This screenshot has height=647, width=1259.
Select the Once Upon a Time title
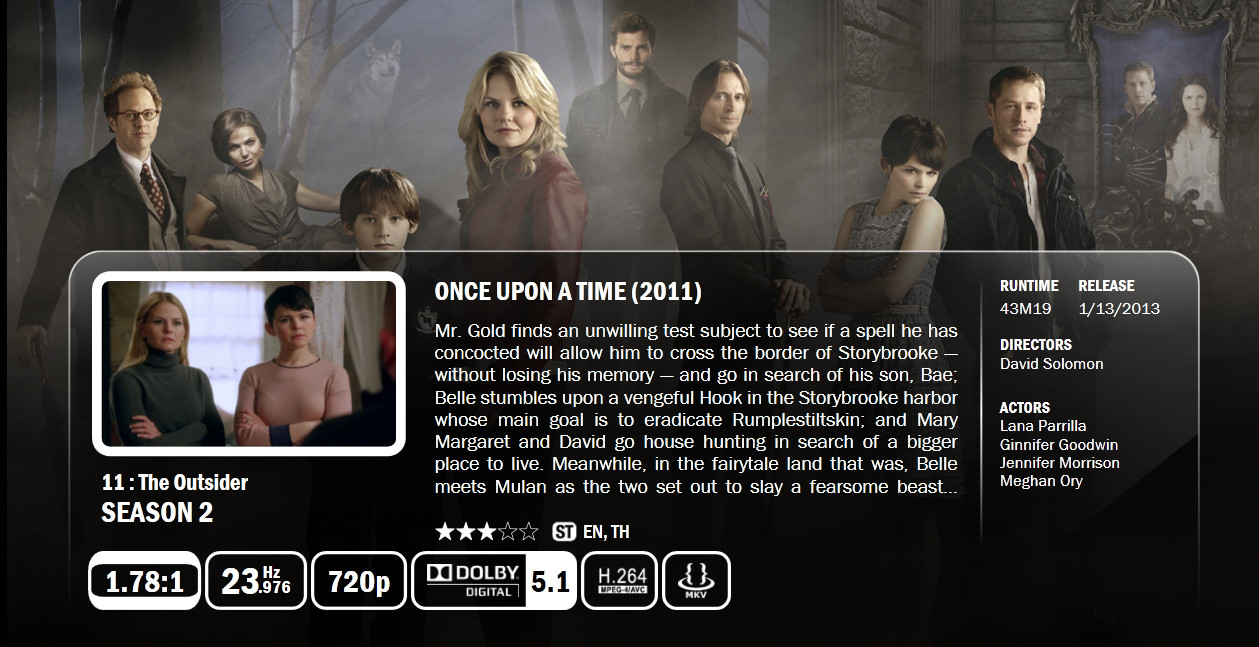568,292
